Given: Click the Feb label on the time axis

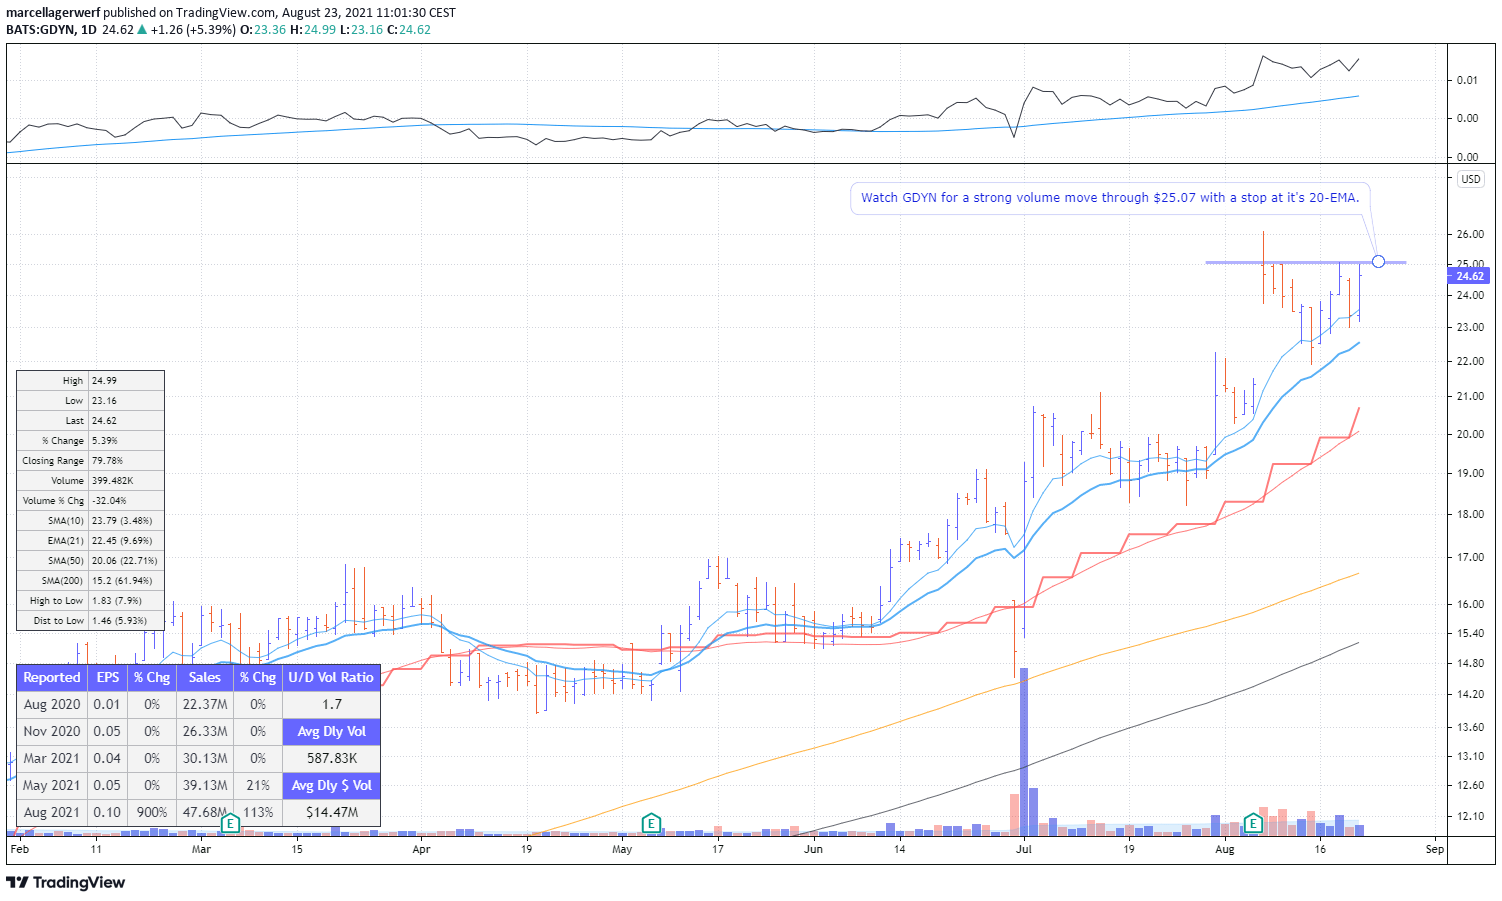Looking at the screenshot, I should point(19,849).
